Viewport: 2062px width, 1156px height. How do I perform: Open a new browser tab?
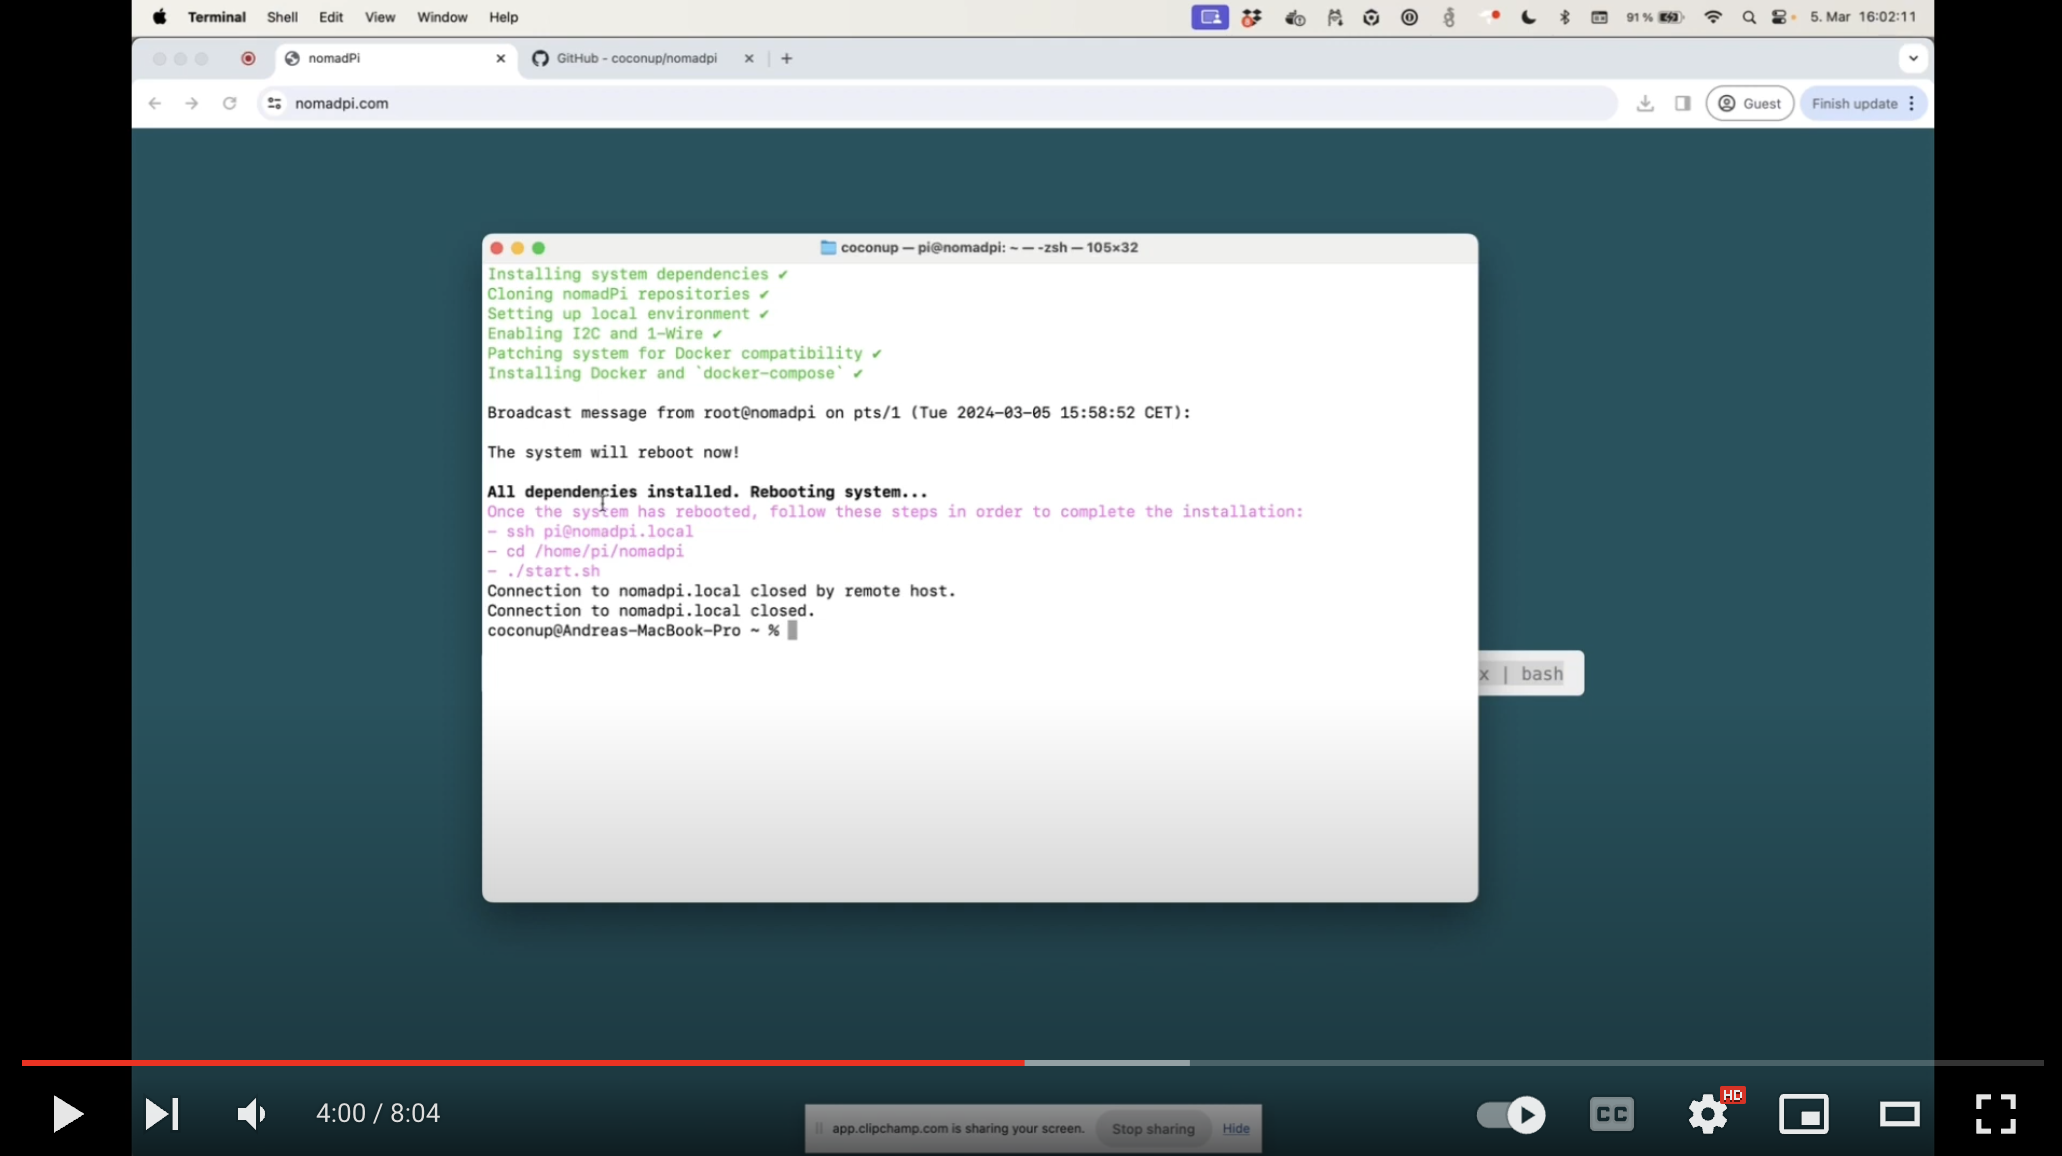[787, 58]
